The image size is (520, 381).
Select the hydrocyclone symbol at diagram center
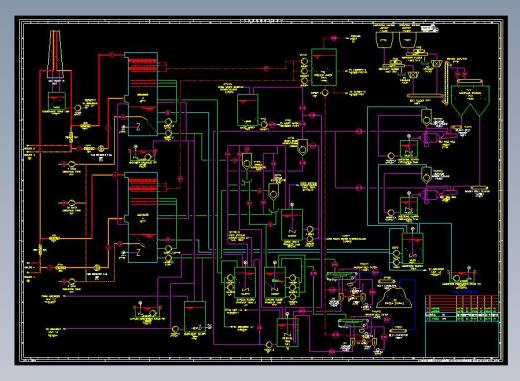[x=273, y=192]
